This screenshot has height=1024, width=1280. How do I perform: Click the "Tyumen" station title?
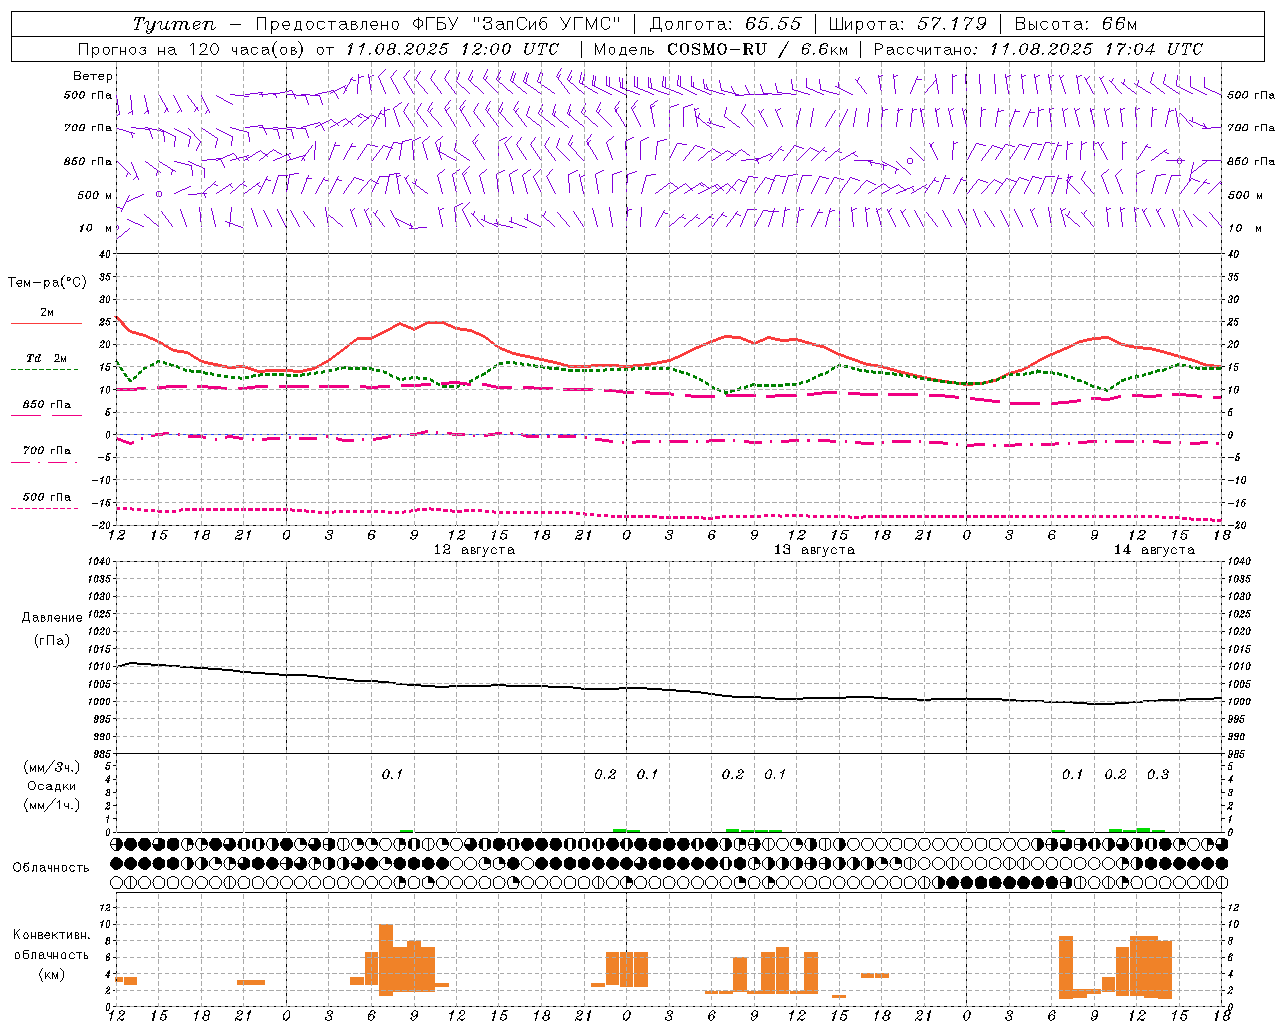pyautogui.click(x=174, y=24)
